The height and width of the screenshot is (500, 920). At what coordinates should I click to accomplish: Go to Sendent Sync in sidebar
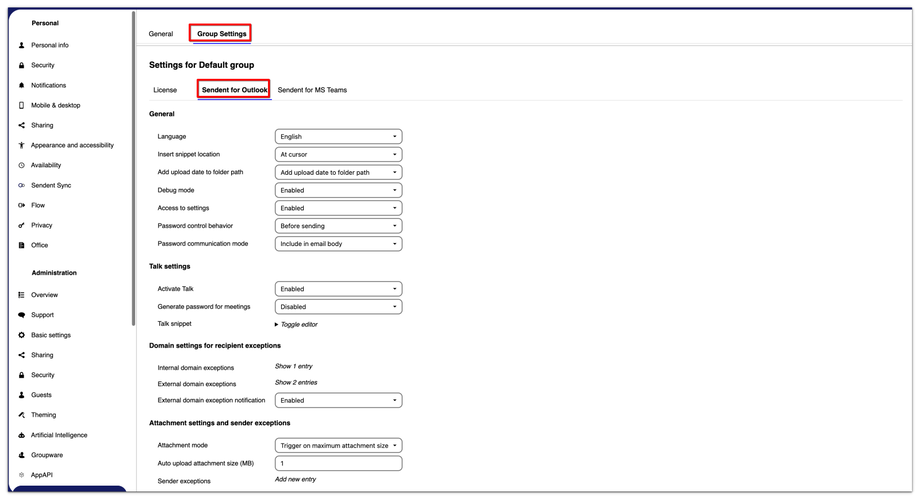(x=51, y=185)
